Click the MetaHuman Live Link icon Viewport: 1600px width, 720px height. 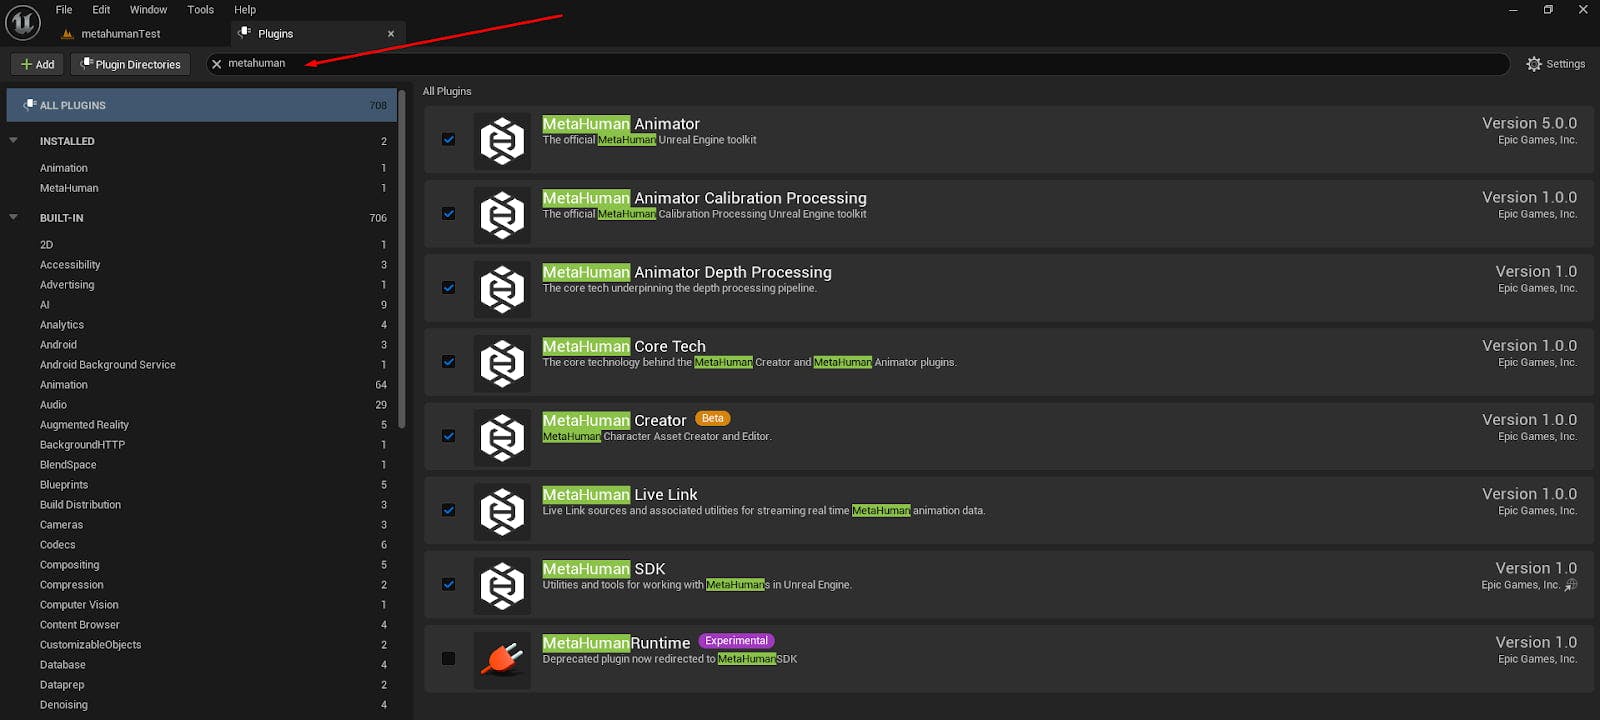click(x=502, y=511)
